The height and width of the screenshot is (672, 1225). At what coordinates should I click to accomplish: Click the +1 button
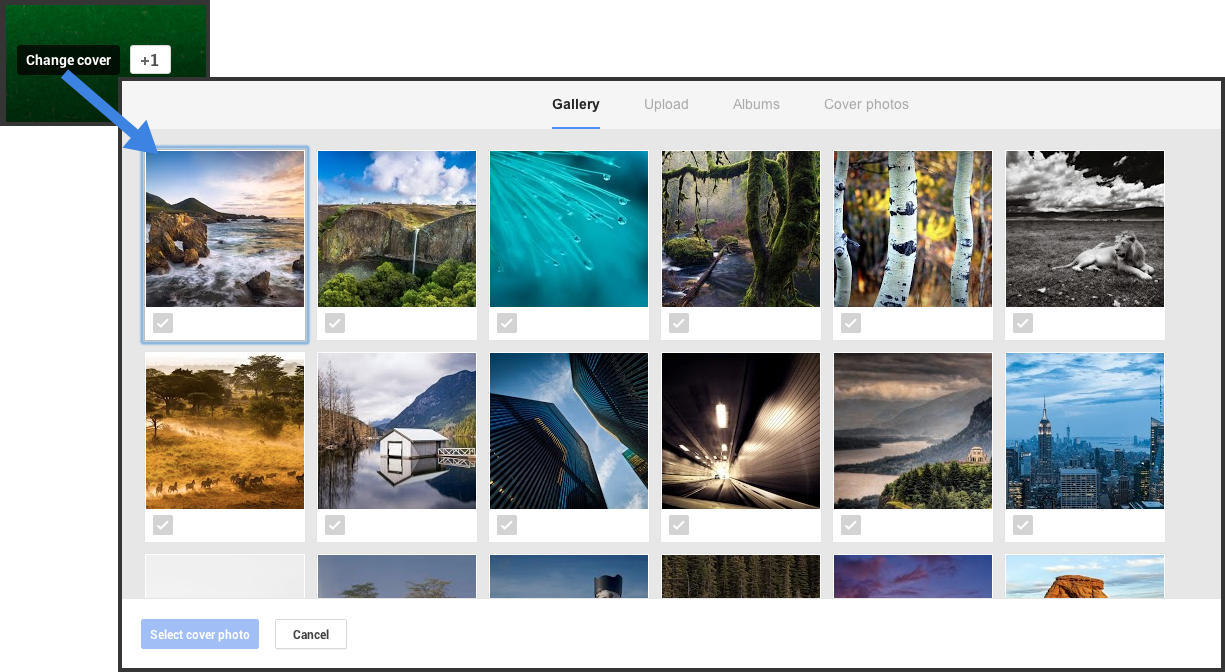pos(150,60)
